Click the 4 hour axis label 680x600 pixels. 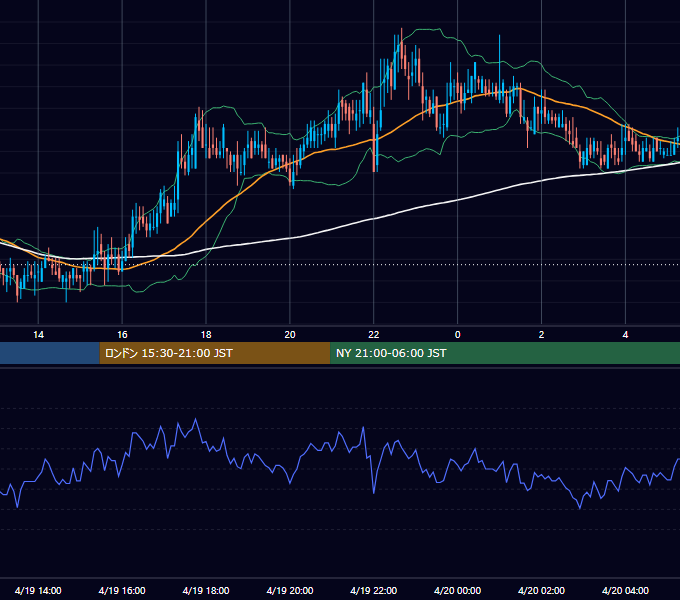pos(625,335)
